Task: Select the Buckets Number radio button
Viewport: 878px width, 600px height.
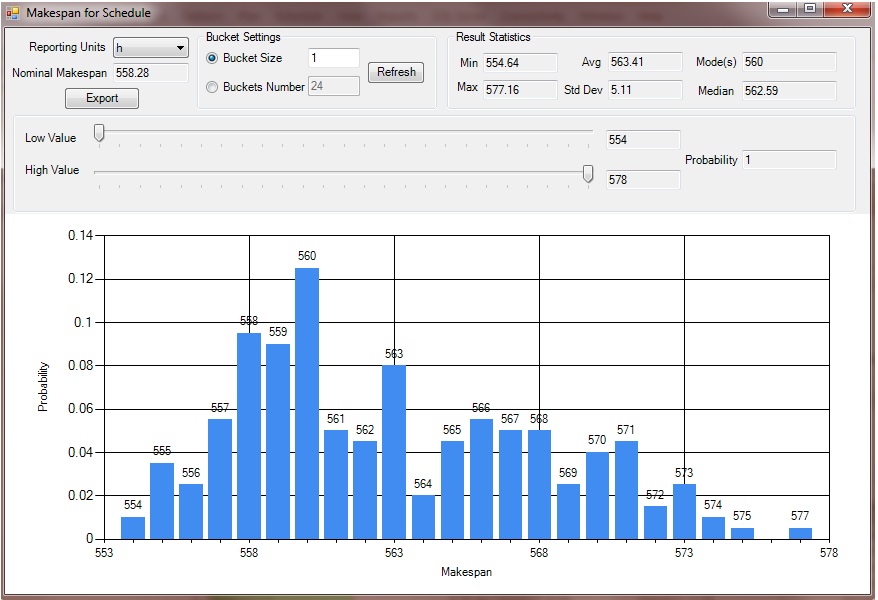Action: [212, 87]
